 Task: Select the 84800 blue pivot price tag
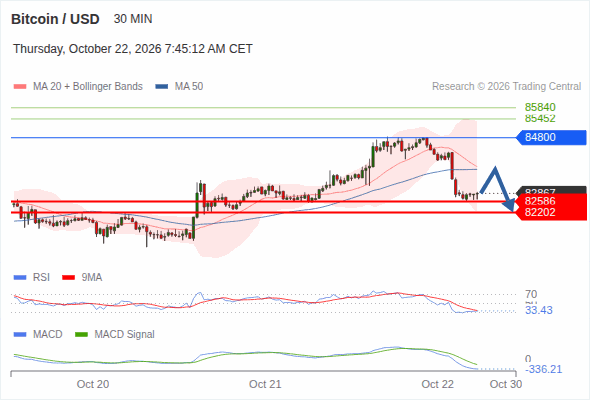click(x=551, y=137)
